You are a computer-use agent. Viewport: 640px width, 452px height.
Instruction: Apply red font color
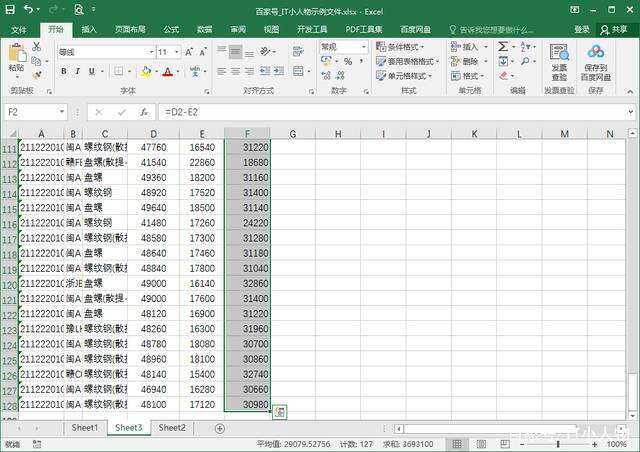tap(167, 72)
